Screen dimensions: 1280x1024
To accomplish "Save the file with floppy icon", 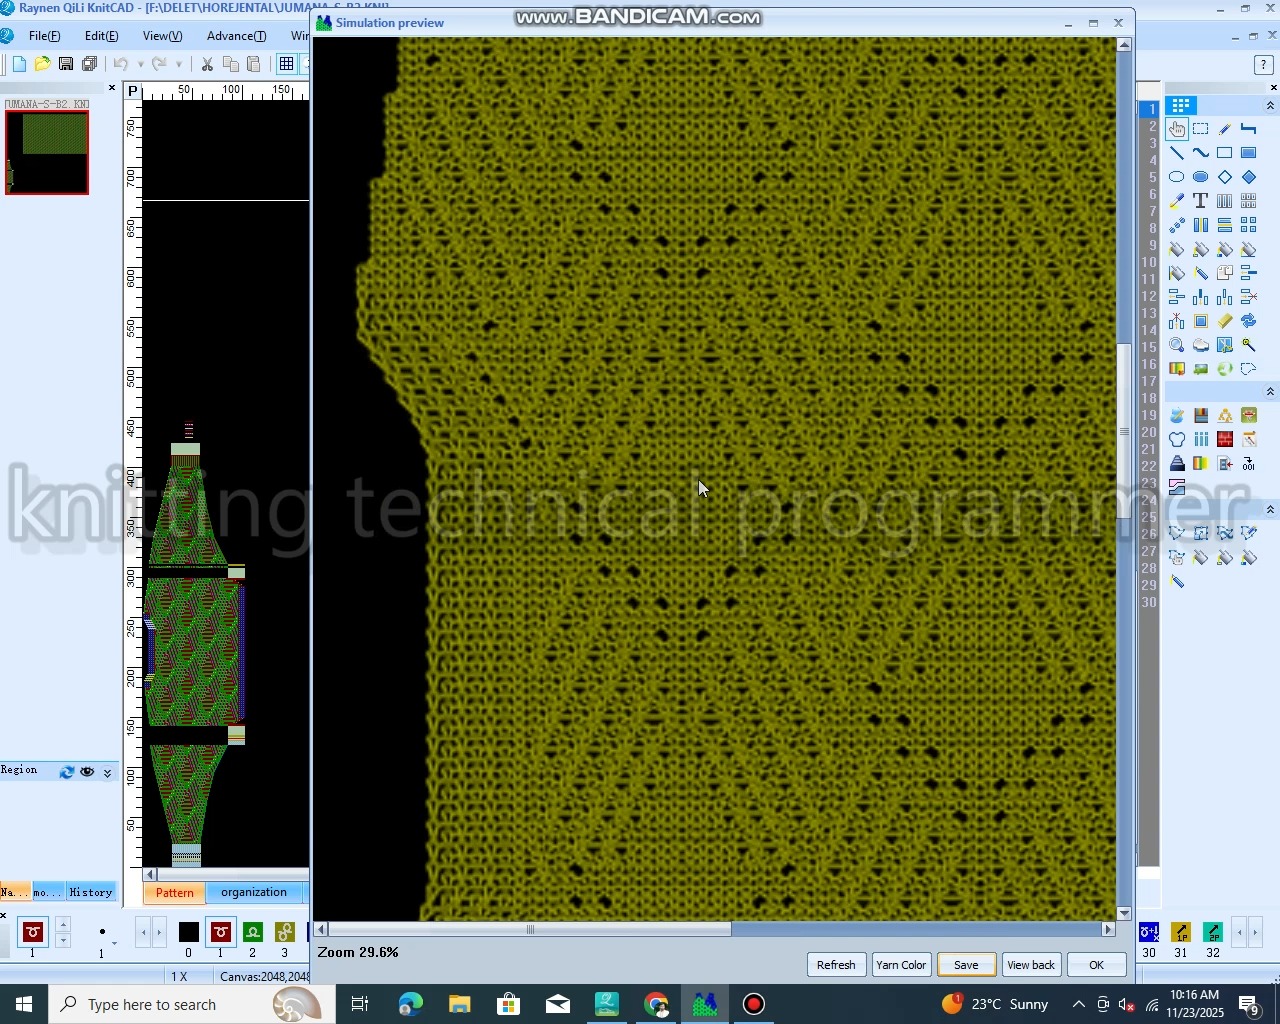I will [x=66, y=64].
